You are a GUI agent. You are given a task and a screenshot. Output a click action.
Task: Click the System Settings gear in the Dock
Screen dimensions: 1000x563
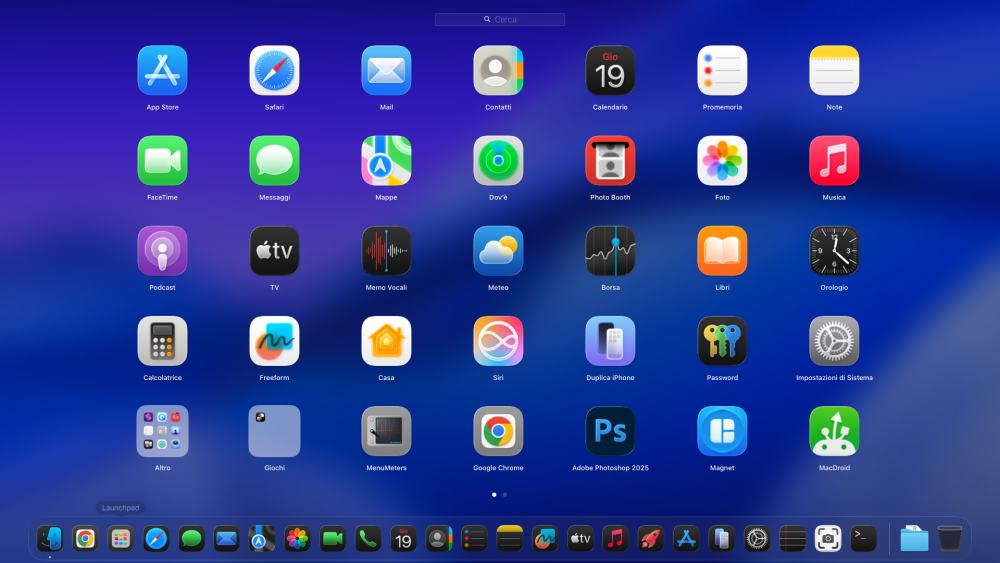[x=757, y=539]
